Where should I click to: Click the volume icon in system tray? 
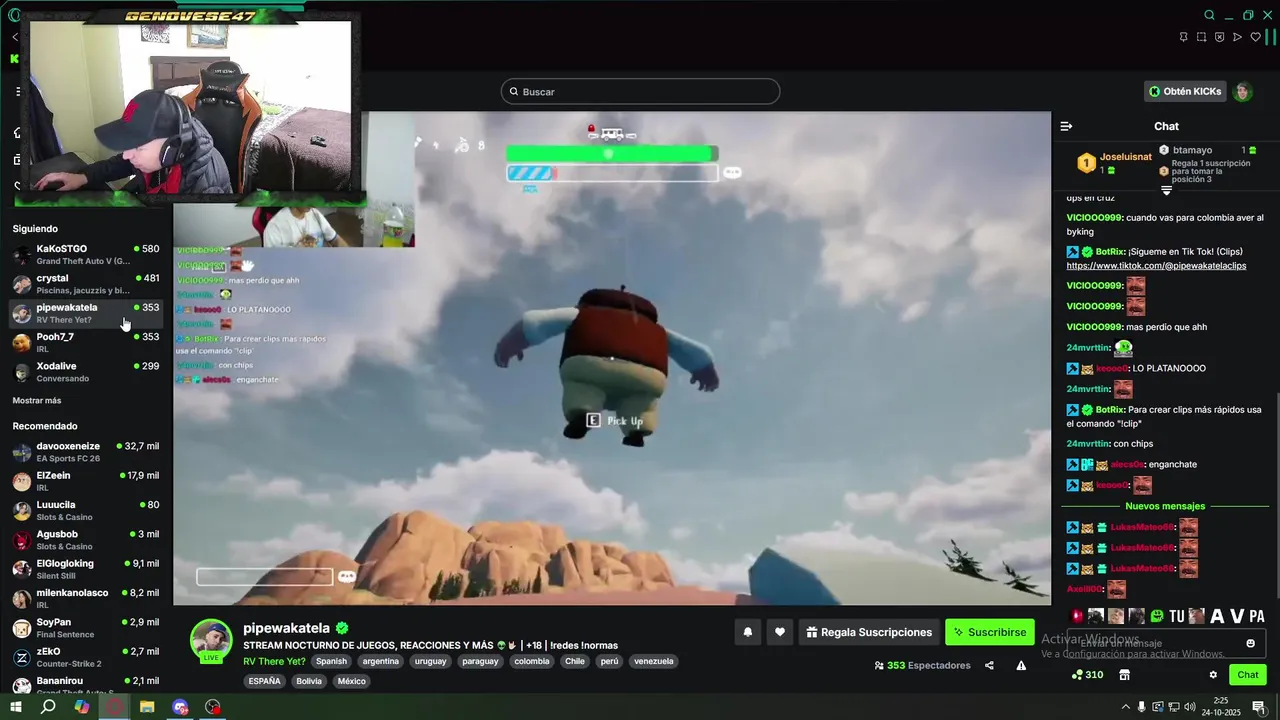click(1189, 707)
